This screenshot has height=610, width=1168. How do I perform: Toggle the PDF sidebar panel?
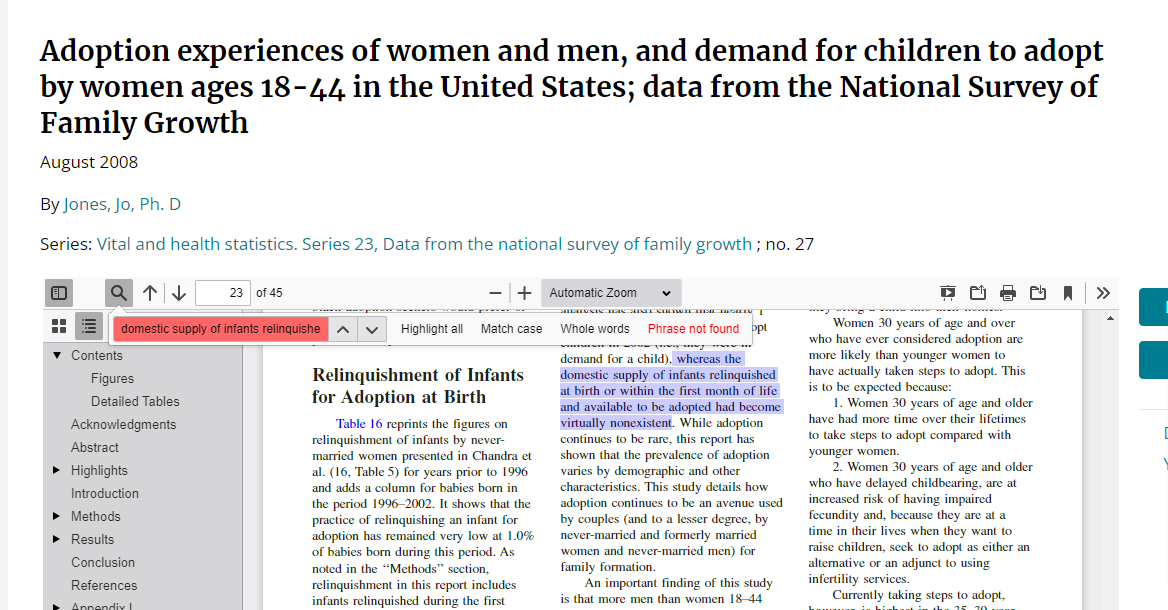(x=59, y=293)
